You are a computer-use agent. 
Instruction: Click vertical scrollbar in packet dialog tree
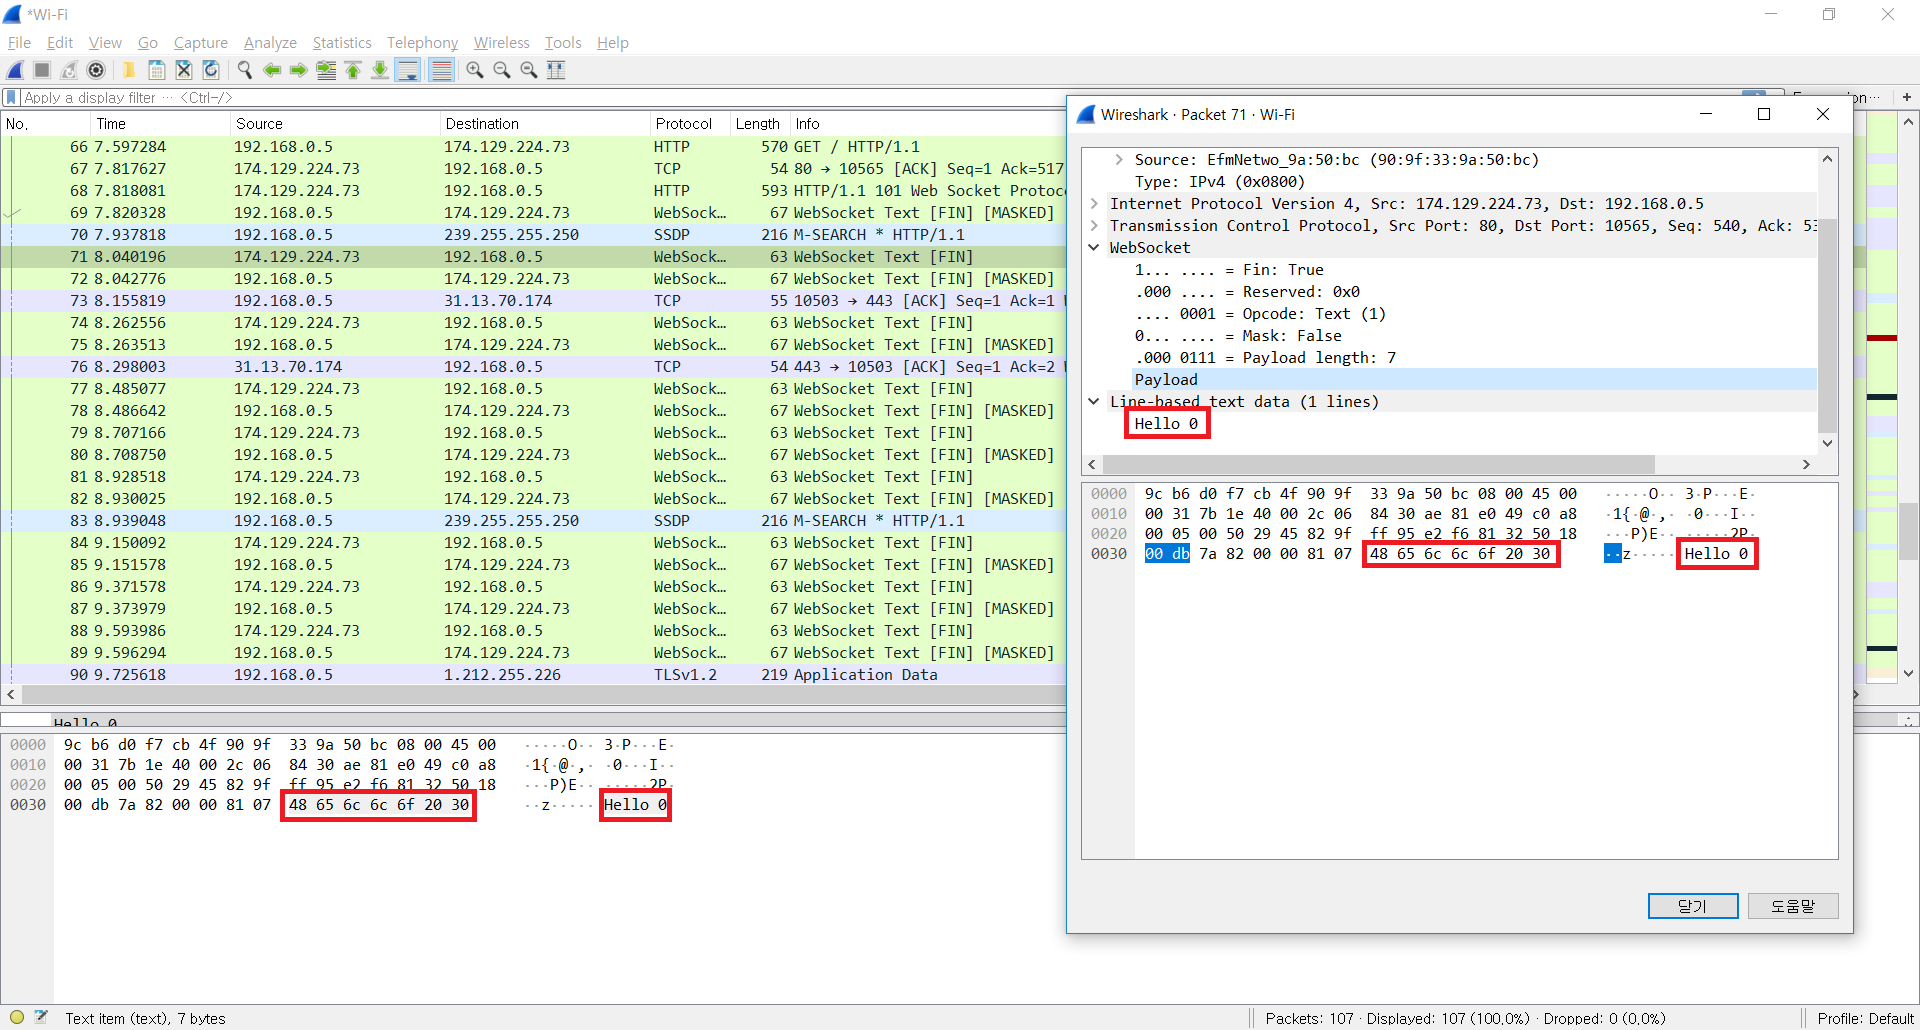(x=1827, y=325)
